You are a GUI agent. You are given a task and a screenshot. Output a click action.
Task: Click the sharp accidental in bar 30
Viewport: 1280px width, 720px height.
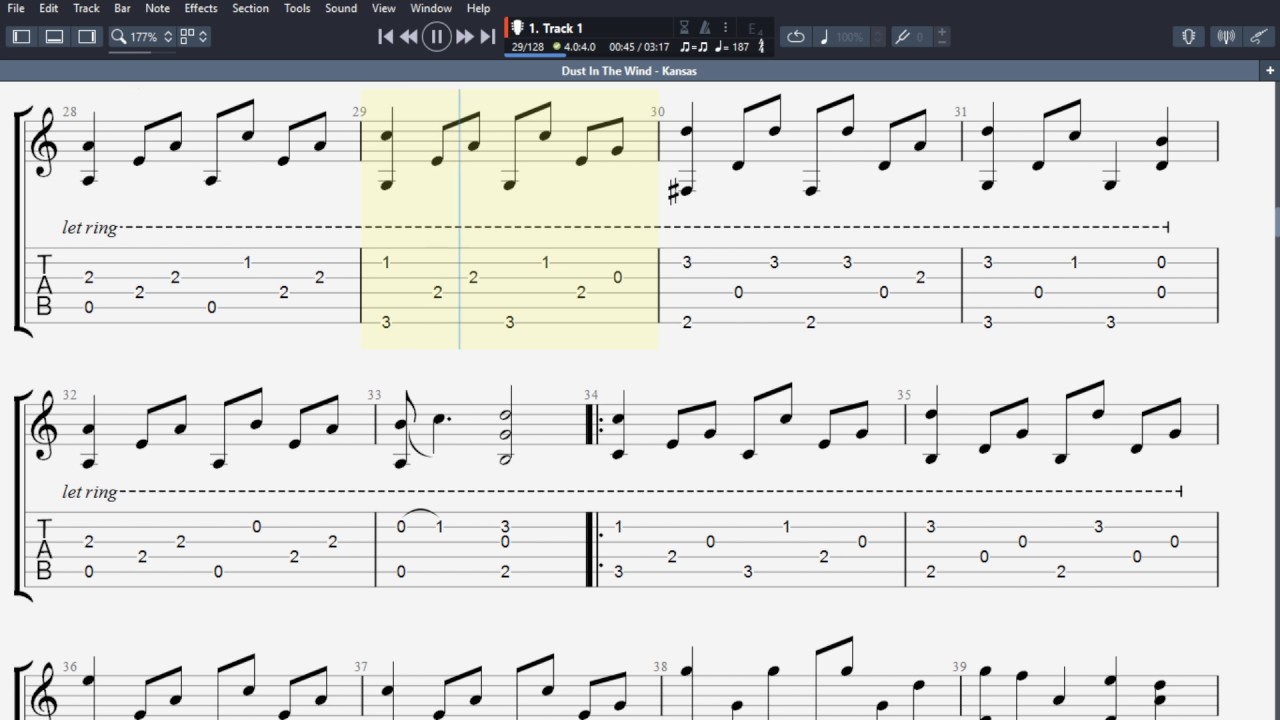[x=673, y=191]
